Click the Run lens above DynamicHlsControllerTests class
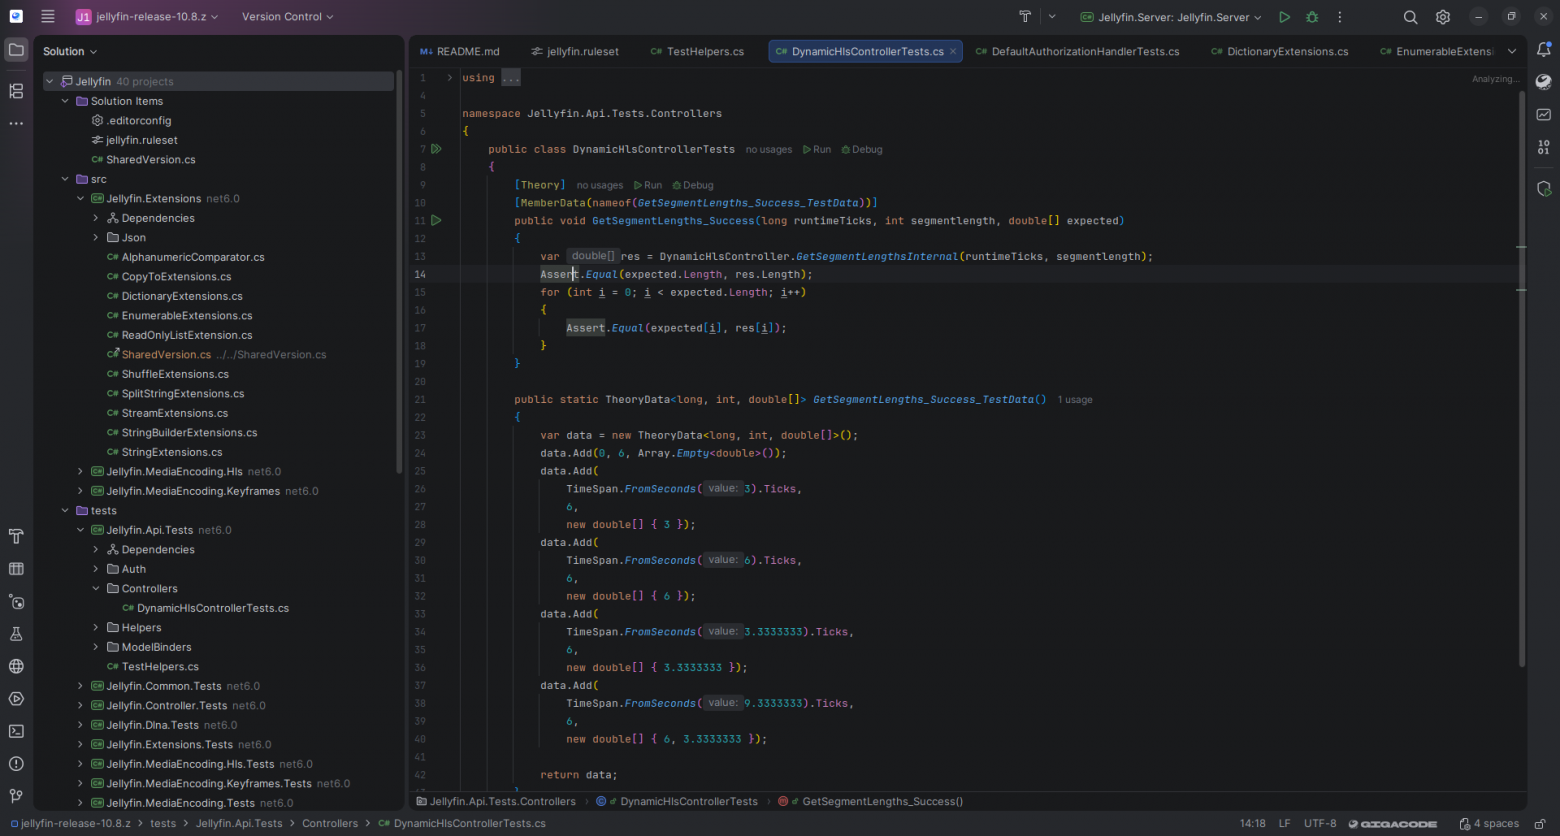The image size is (1560, 836). tap(817, 149)
